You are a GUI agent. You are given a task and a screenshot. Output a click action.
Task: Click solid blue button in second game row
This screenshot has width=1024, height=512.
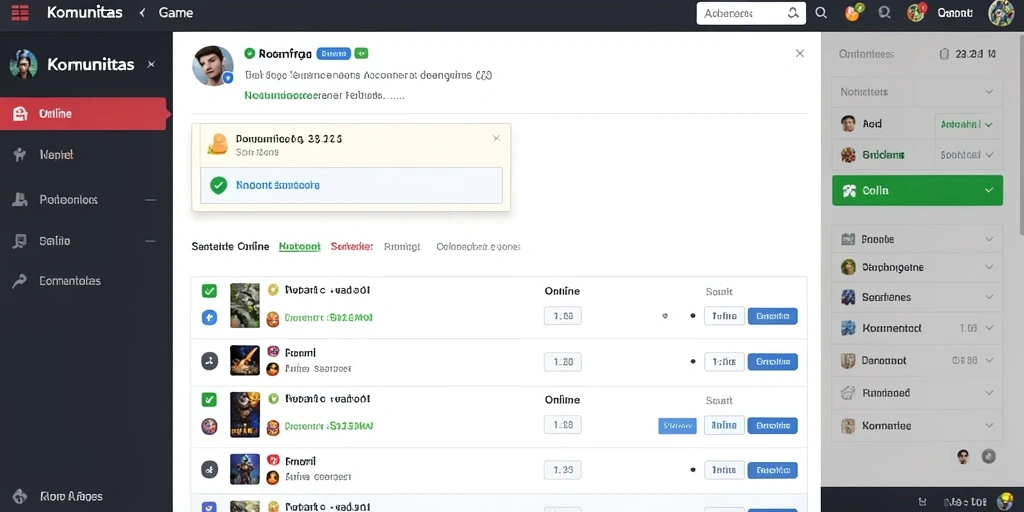tap(773, 361)
